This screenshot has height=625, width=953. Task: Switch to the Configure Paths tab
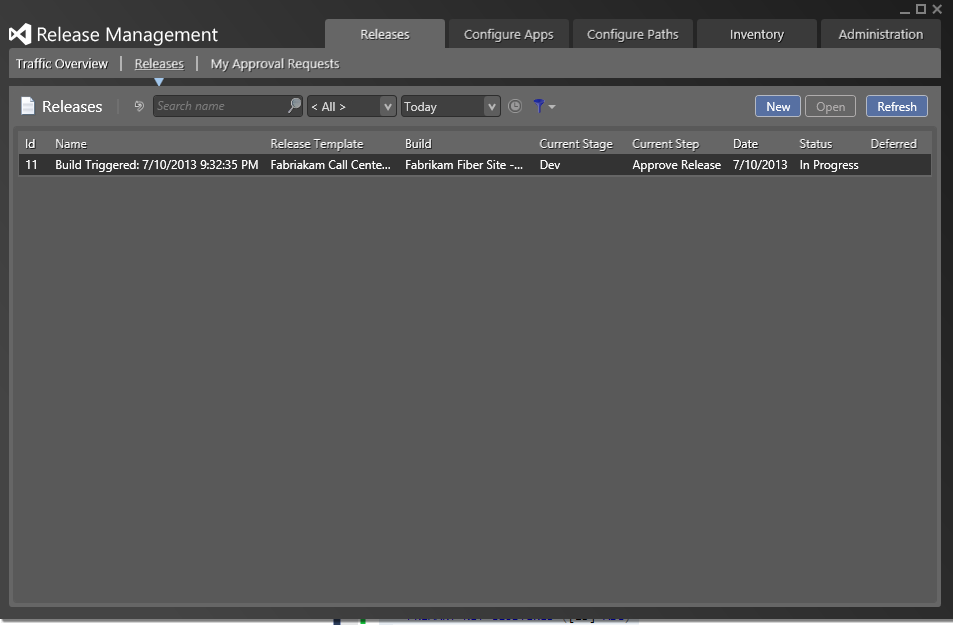click(633, 34)
